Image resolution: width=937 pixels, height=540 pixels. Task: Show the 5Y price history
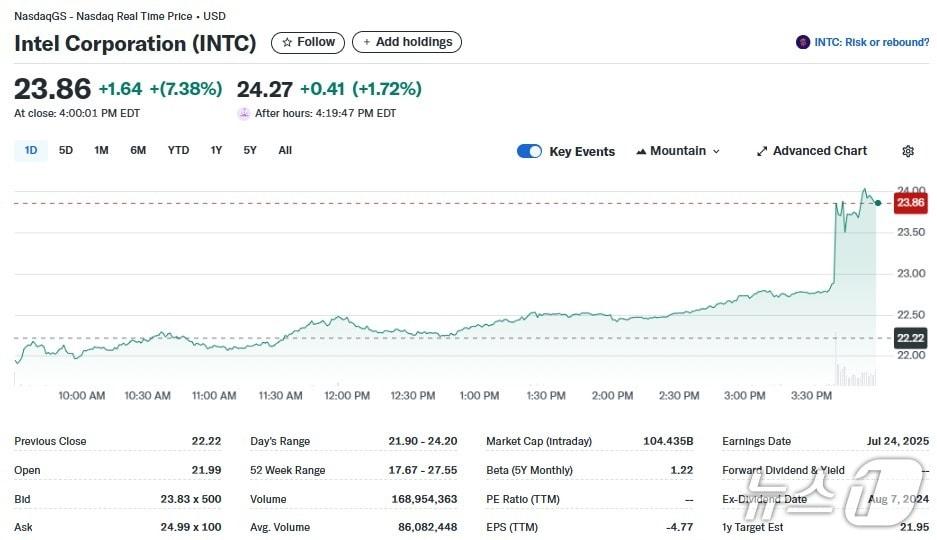(250, 150)
